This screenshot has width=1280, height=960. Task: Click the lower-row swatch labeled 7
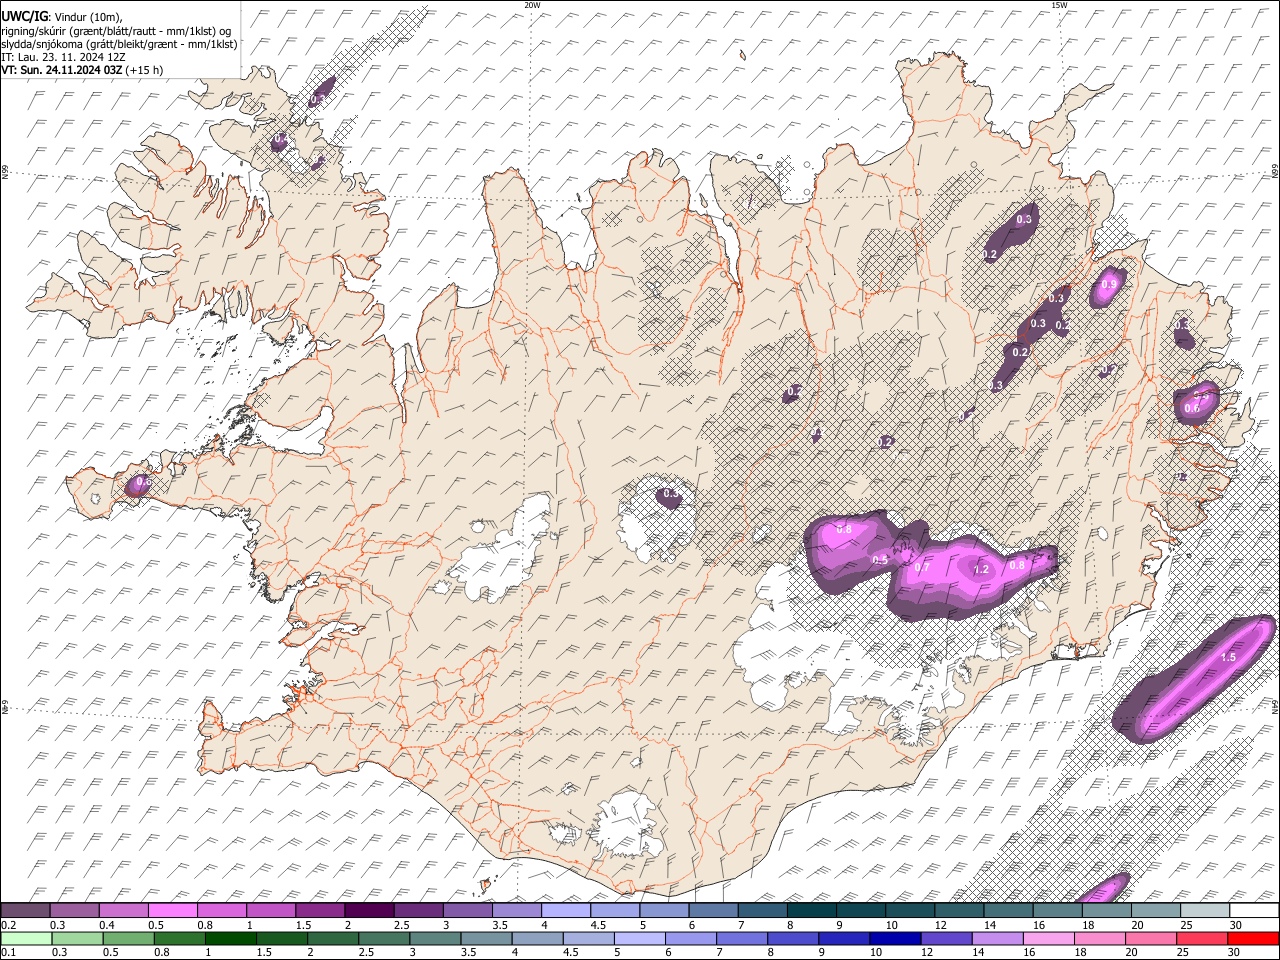click(x=742, y=938)
